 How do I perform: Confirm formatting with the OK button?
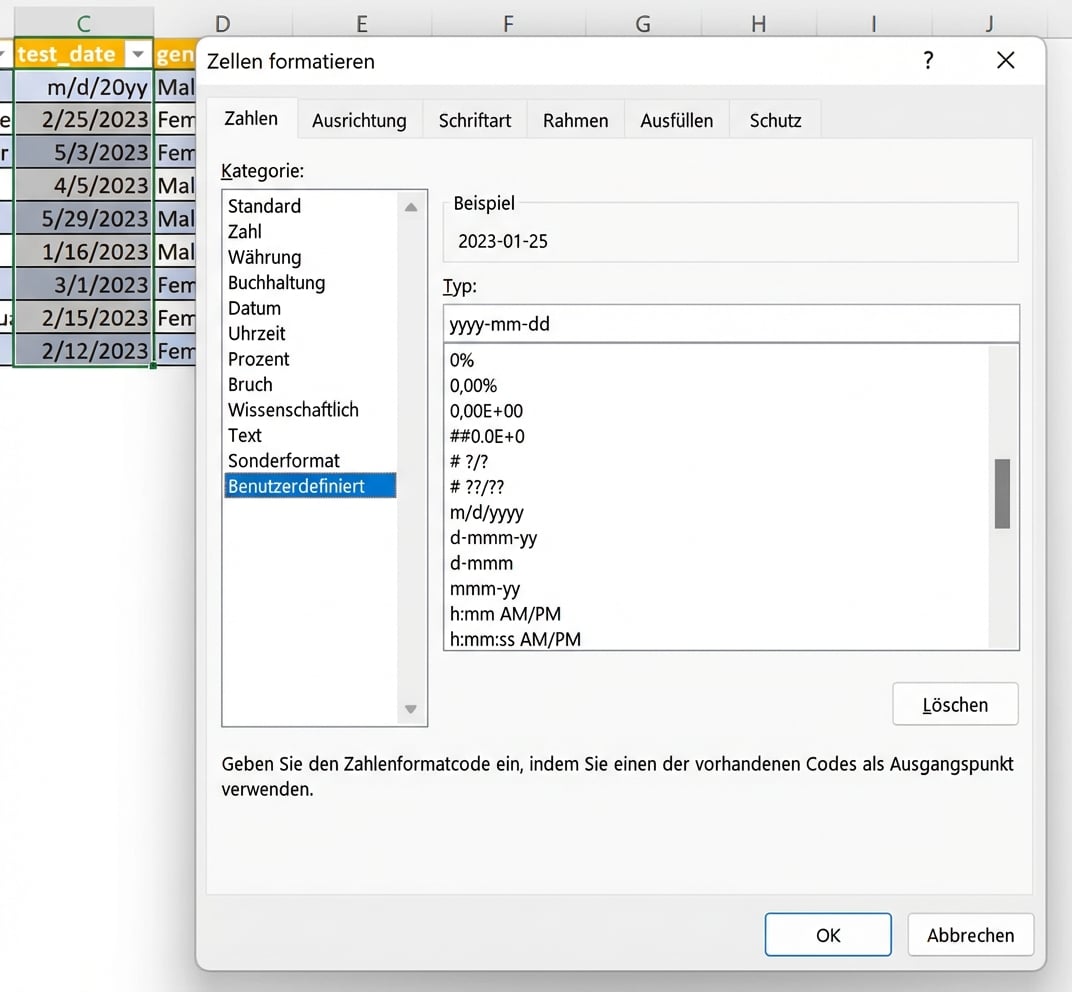[x=827, y=935]
